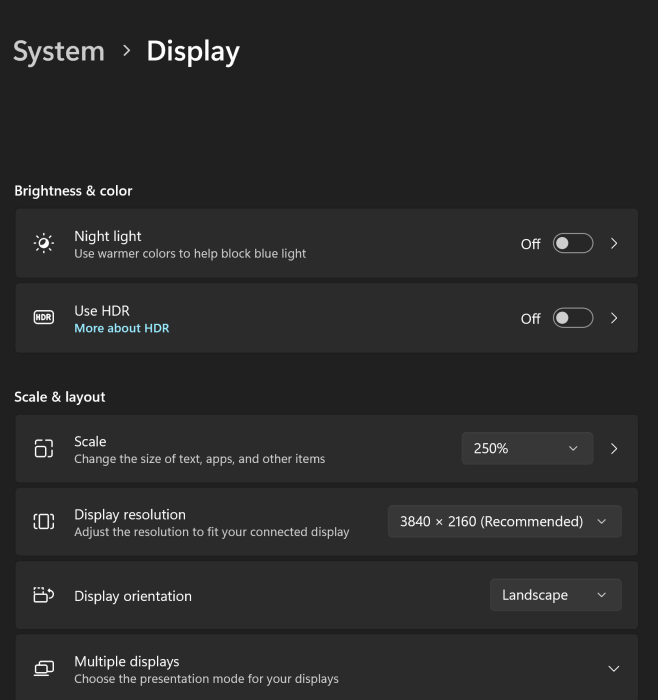Click the Scale resize icon
Image resolution: width=658 pixels, height=700 pixels.
coord(44,448)
